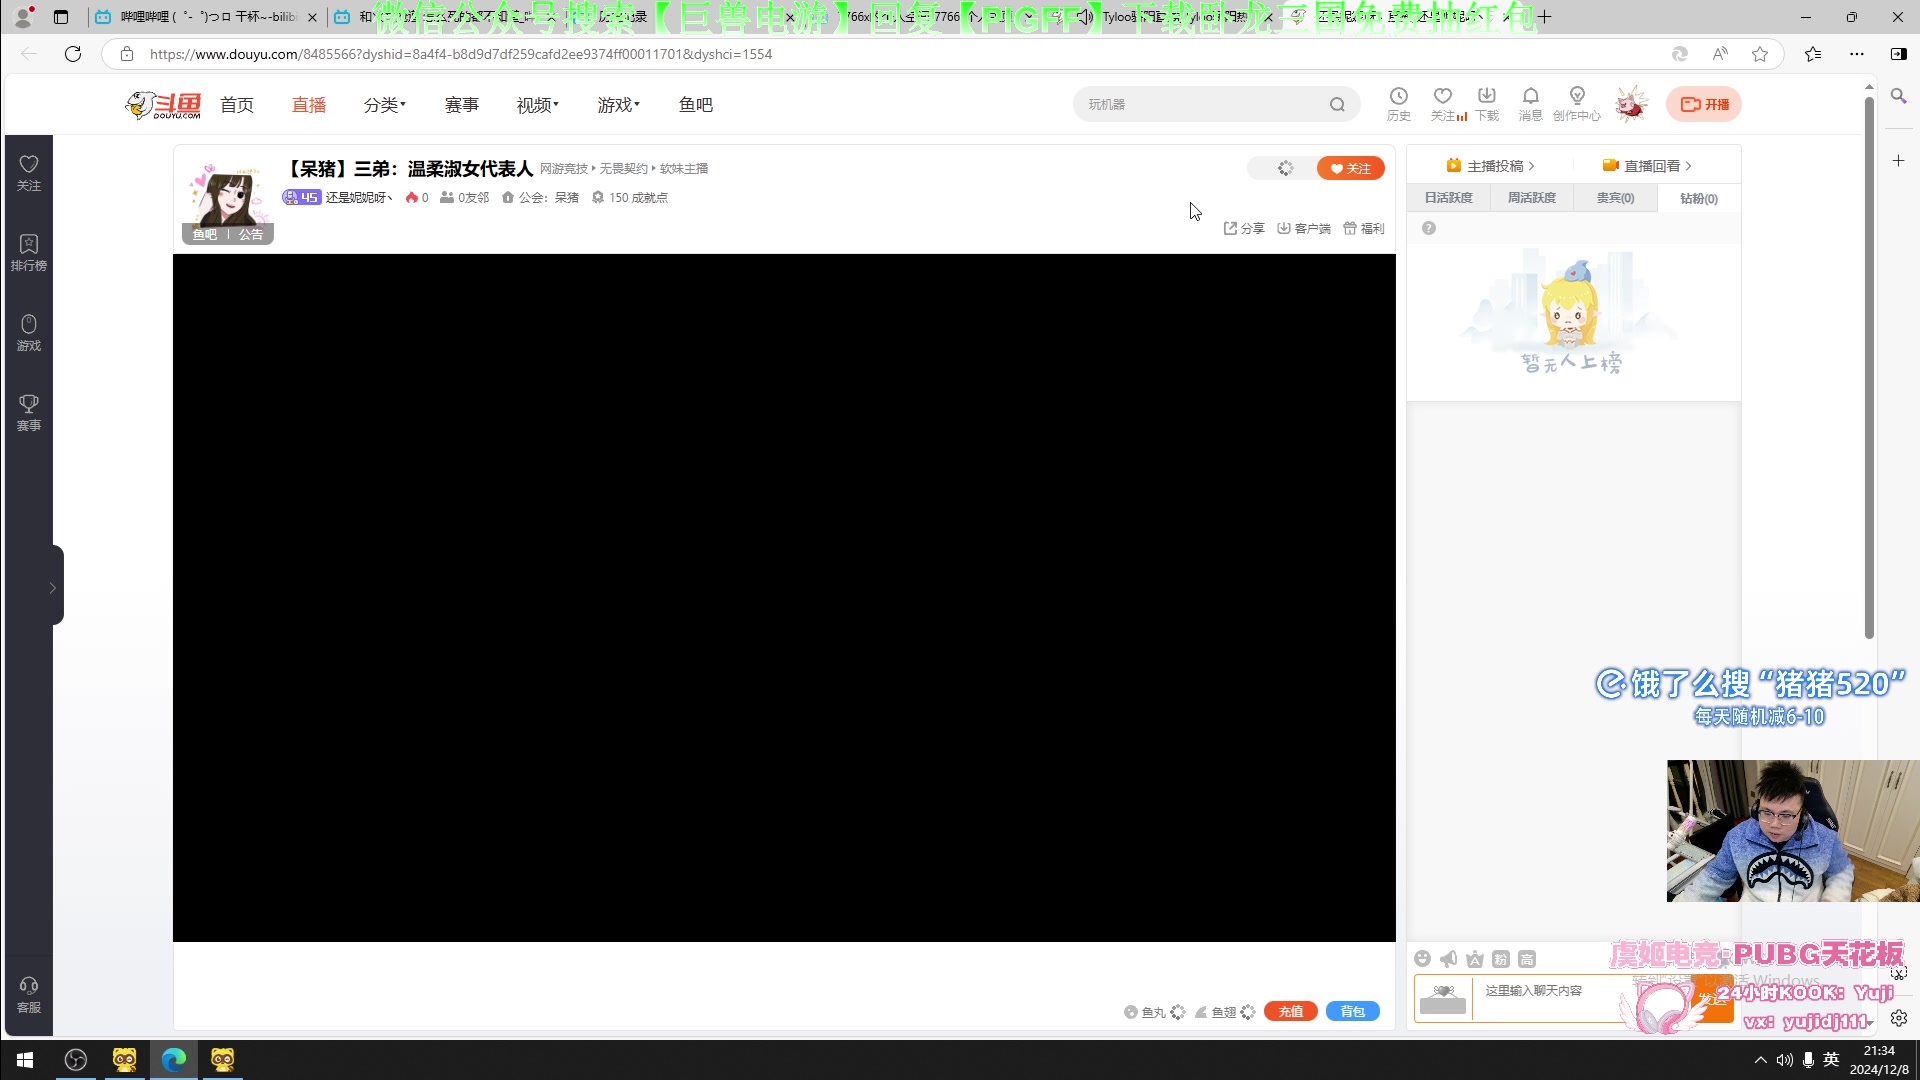Click the 下载 download icon

1487,103
